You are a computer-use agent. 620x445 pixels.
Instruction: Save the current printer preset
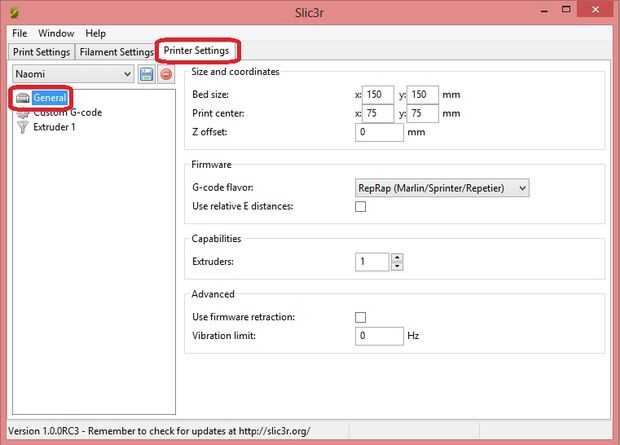[x=146, y=74]
